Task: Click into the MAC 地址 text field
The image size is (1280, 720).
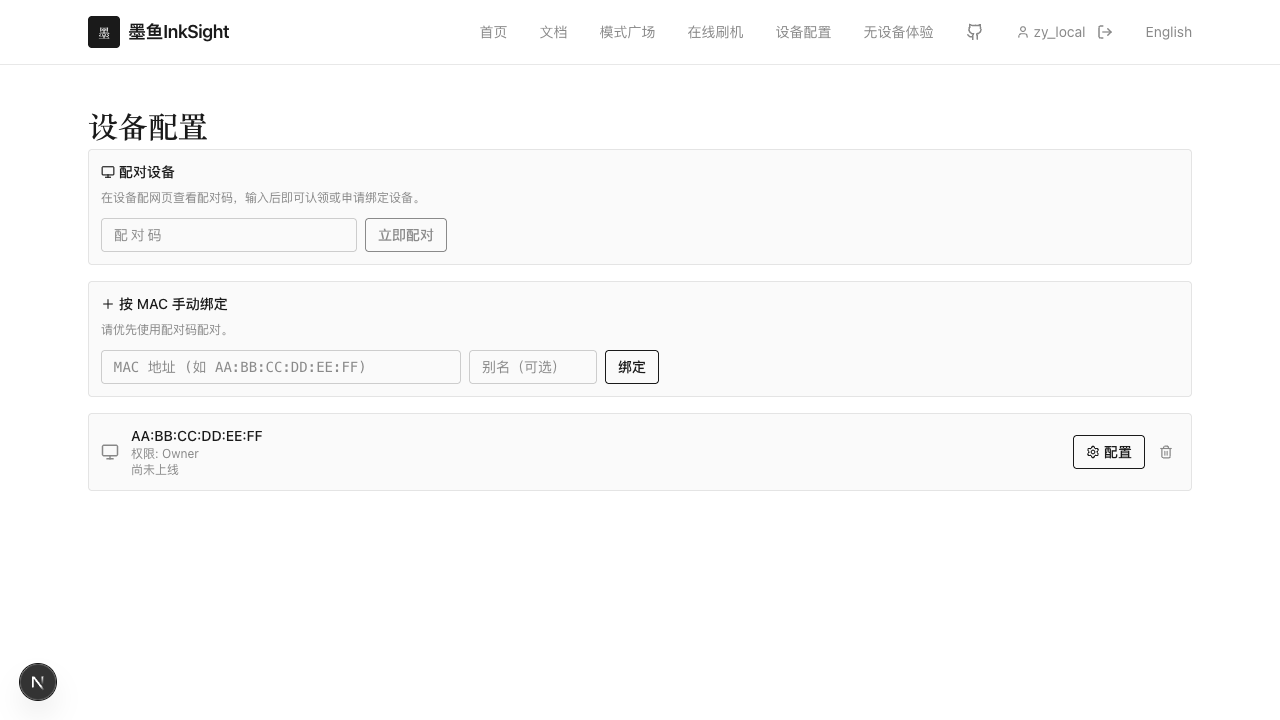Action: point(280,367)
